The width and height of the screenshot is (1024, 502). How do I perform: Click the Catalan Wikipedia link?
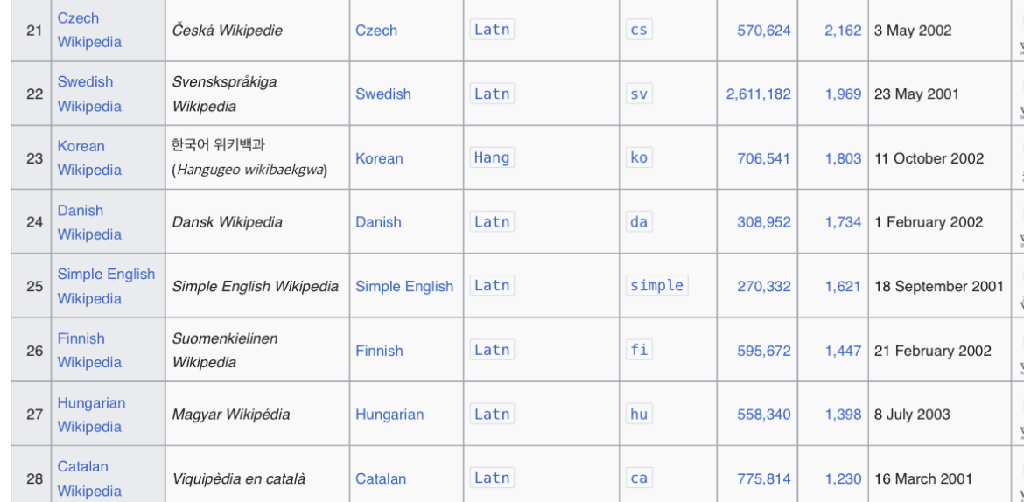83,467
